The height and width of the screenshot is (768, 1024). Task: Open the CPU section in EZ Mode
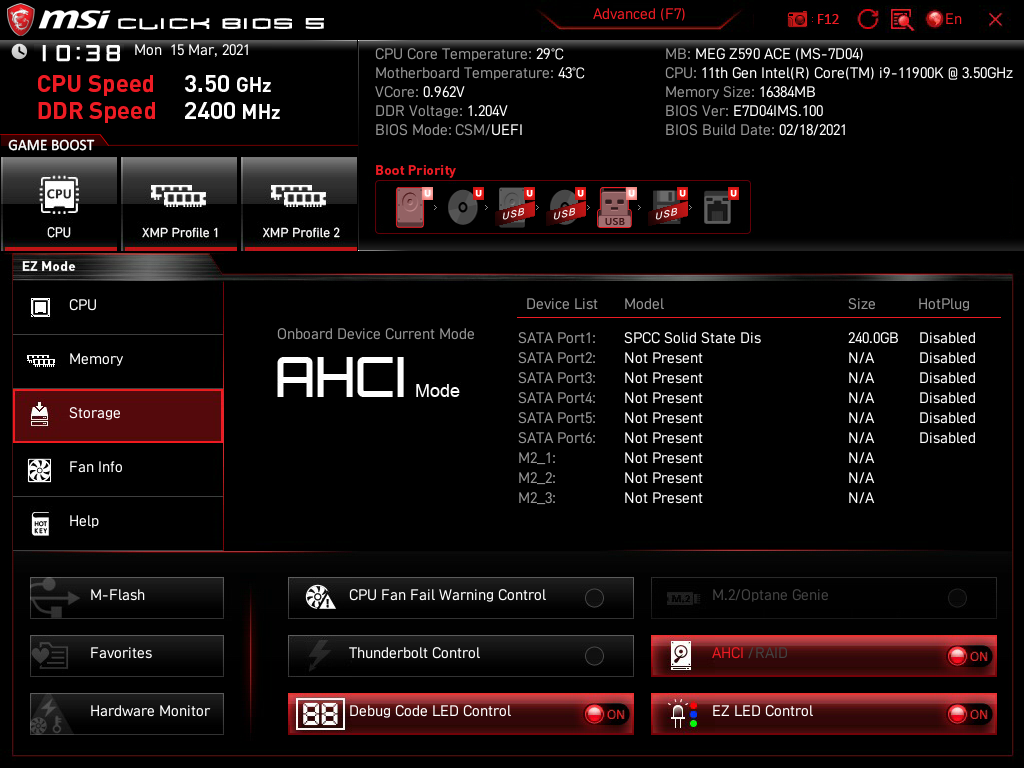[118, 307]
